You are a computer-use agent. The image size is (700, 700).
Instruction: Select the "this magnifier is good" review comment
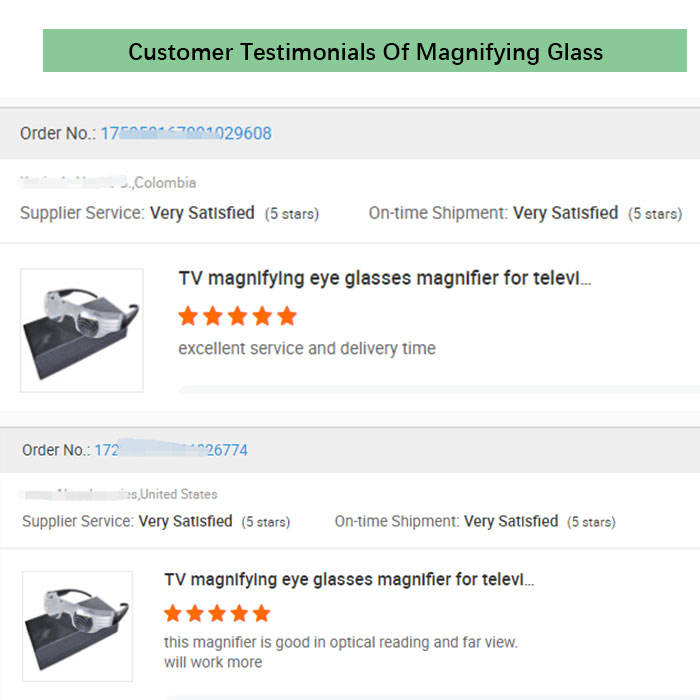point(340,643)
